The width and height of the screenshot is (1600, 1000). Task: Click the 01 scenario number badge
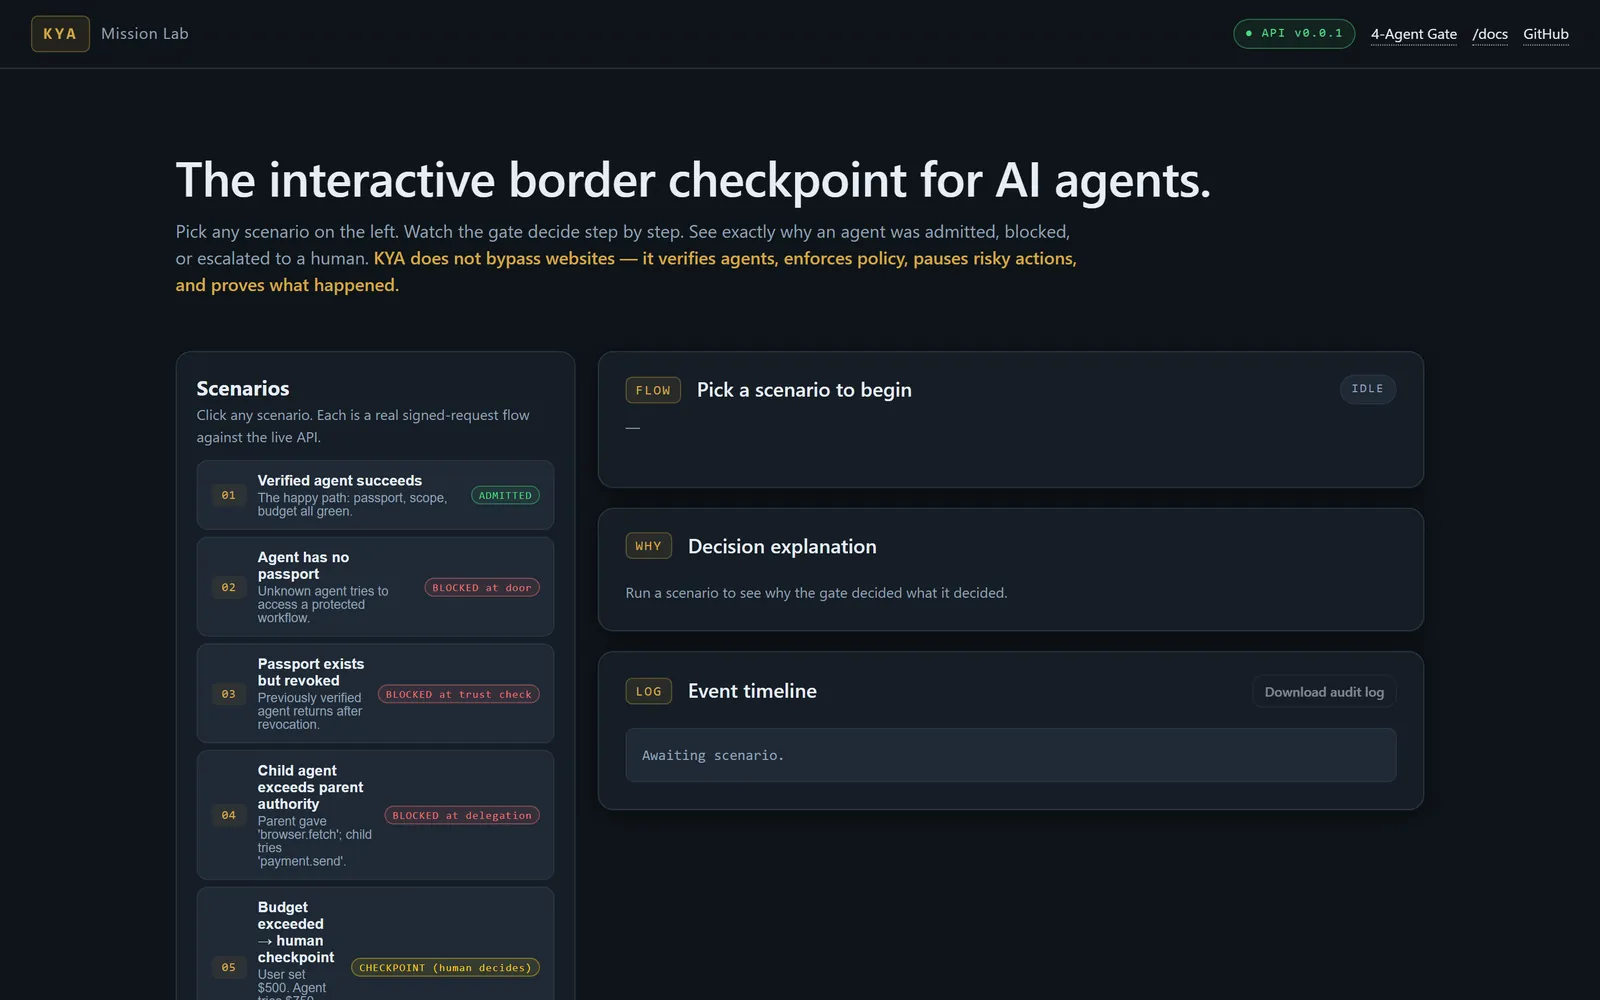click(229, 495)
